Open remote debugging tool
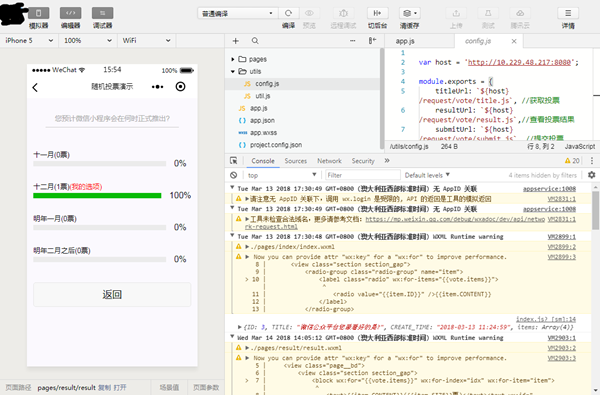 pyautogui.click(x=343, y=13)
